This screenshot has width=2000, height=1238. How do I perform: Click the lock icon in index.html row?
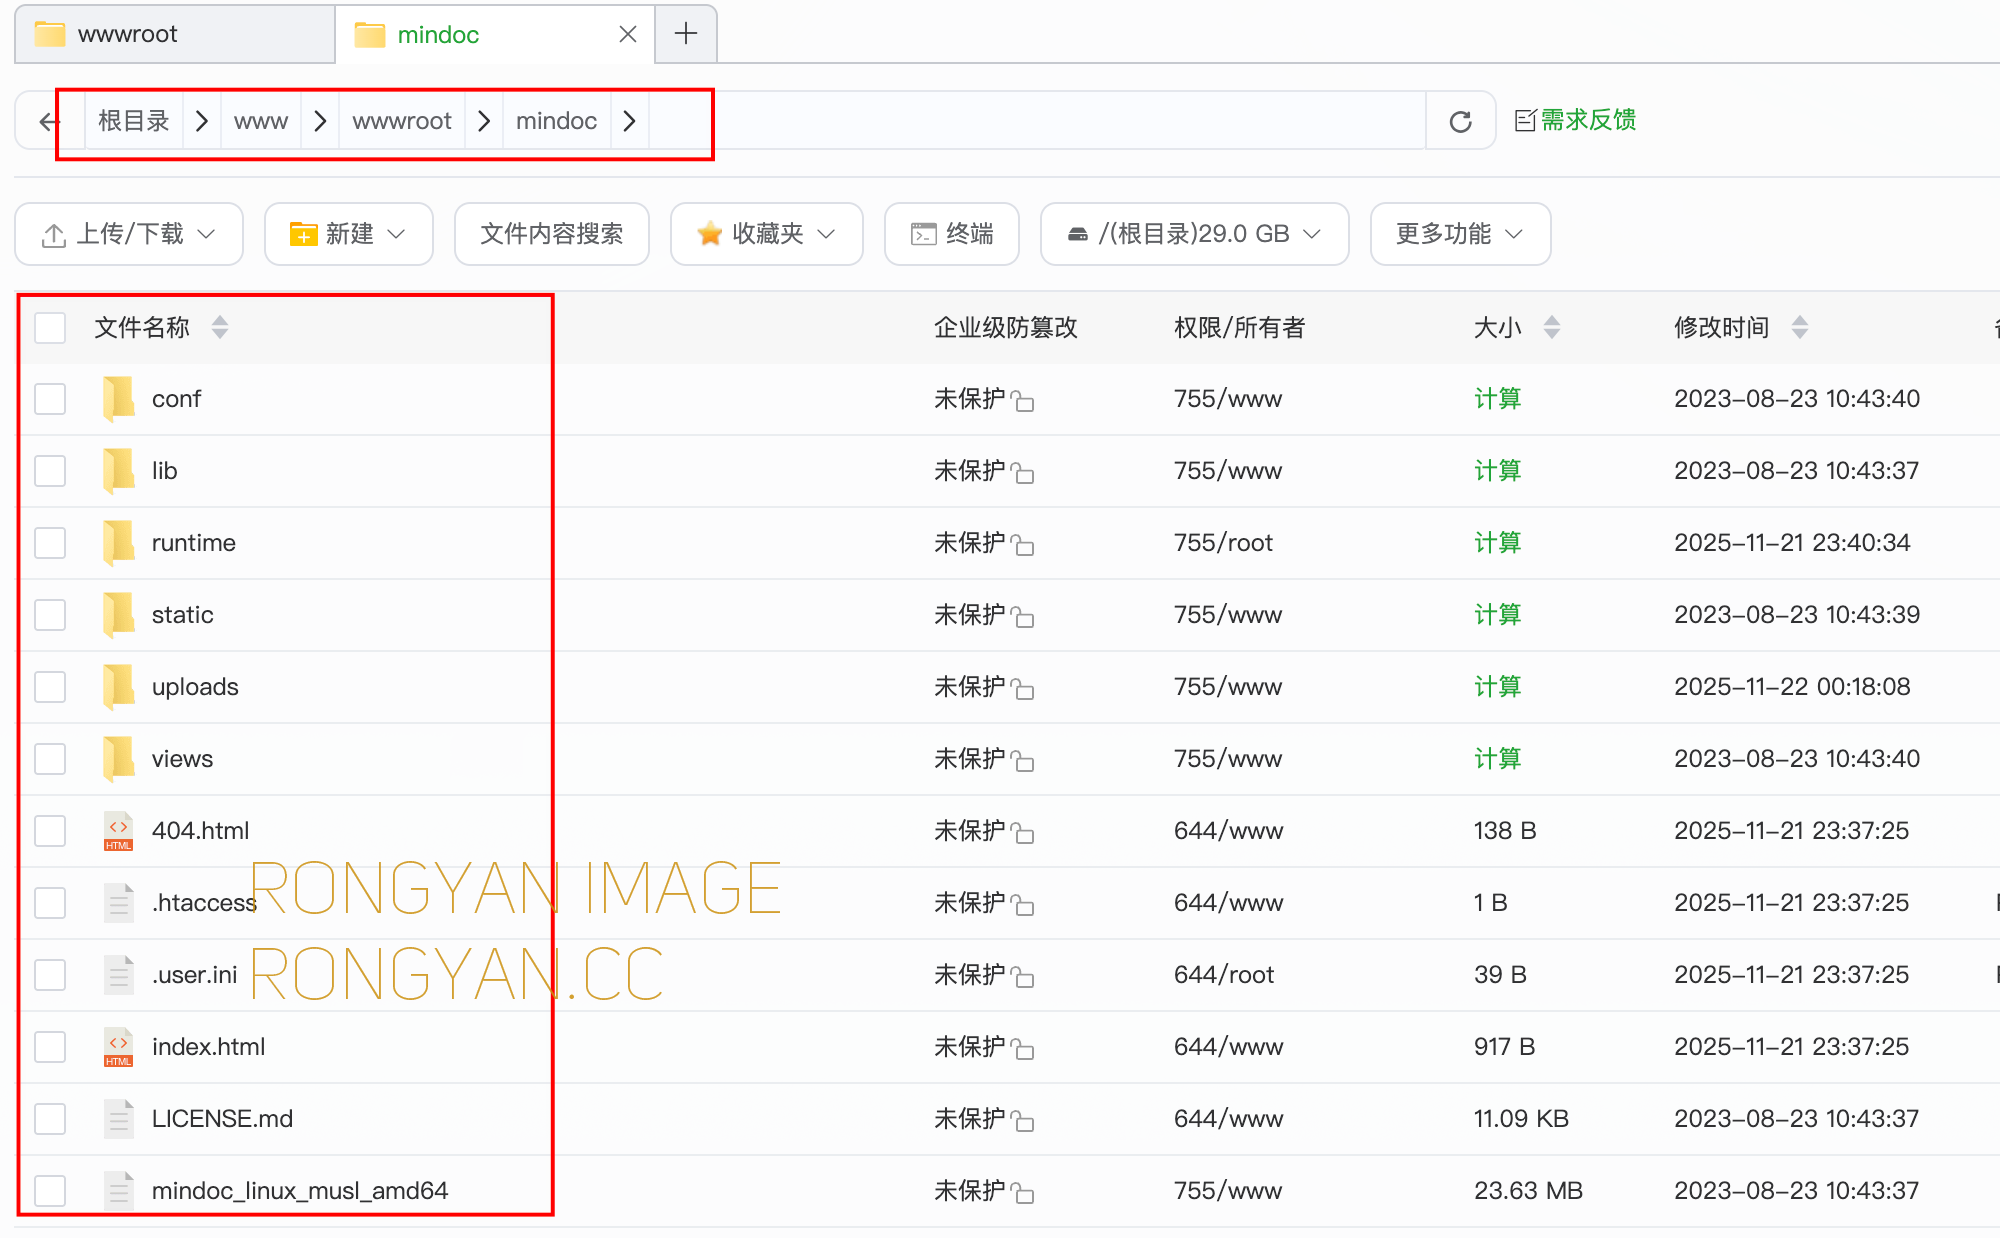[1022, 1049]
